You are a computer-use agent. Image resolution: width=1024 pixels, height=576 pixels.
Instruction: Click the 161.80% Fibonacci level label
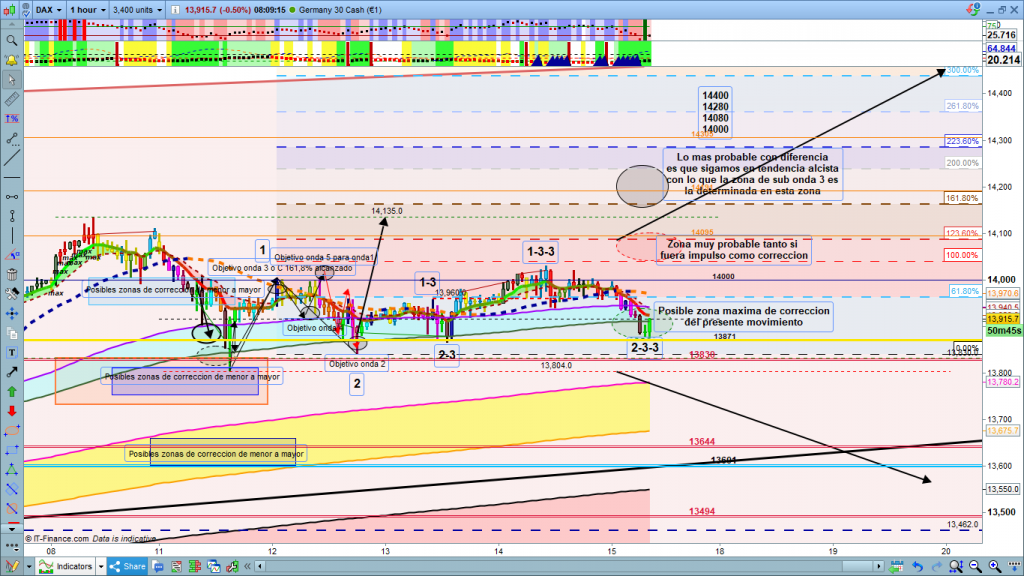[x=961, y=198]
